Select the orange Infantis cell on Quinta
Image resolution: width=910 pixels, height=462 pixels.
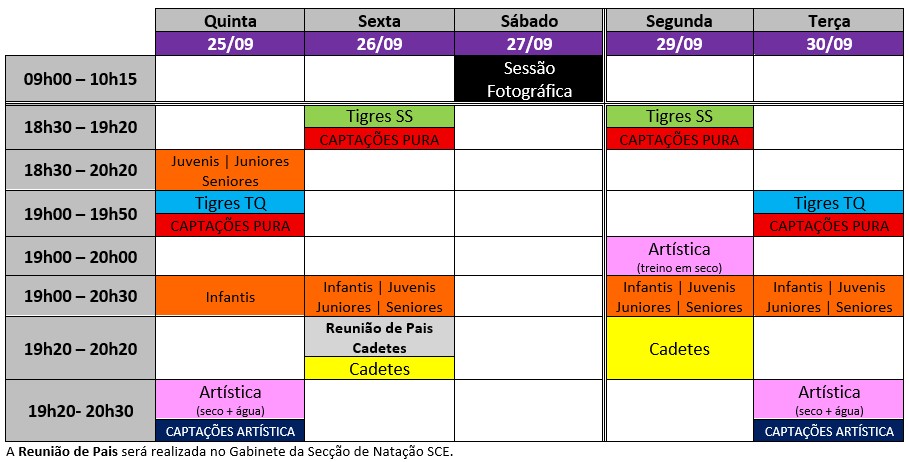pos(230,297)
